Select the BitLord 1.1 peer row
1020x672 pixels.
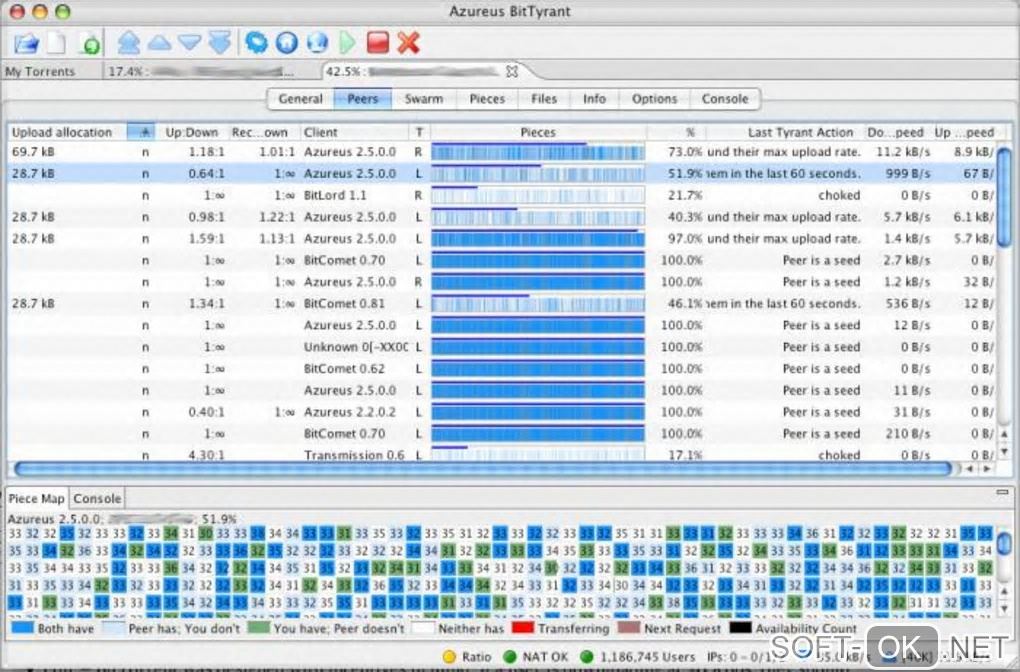coord(502,195)
